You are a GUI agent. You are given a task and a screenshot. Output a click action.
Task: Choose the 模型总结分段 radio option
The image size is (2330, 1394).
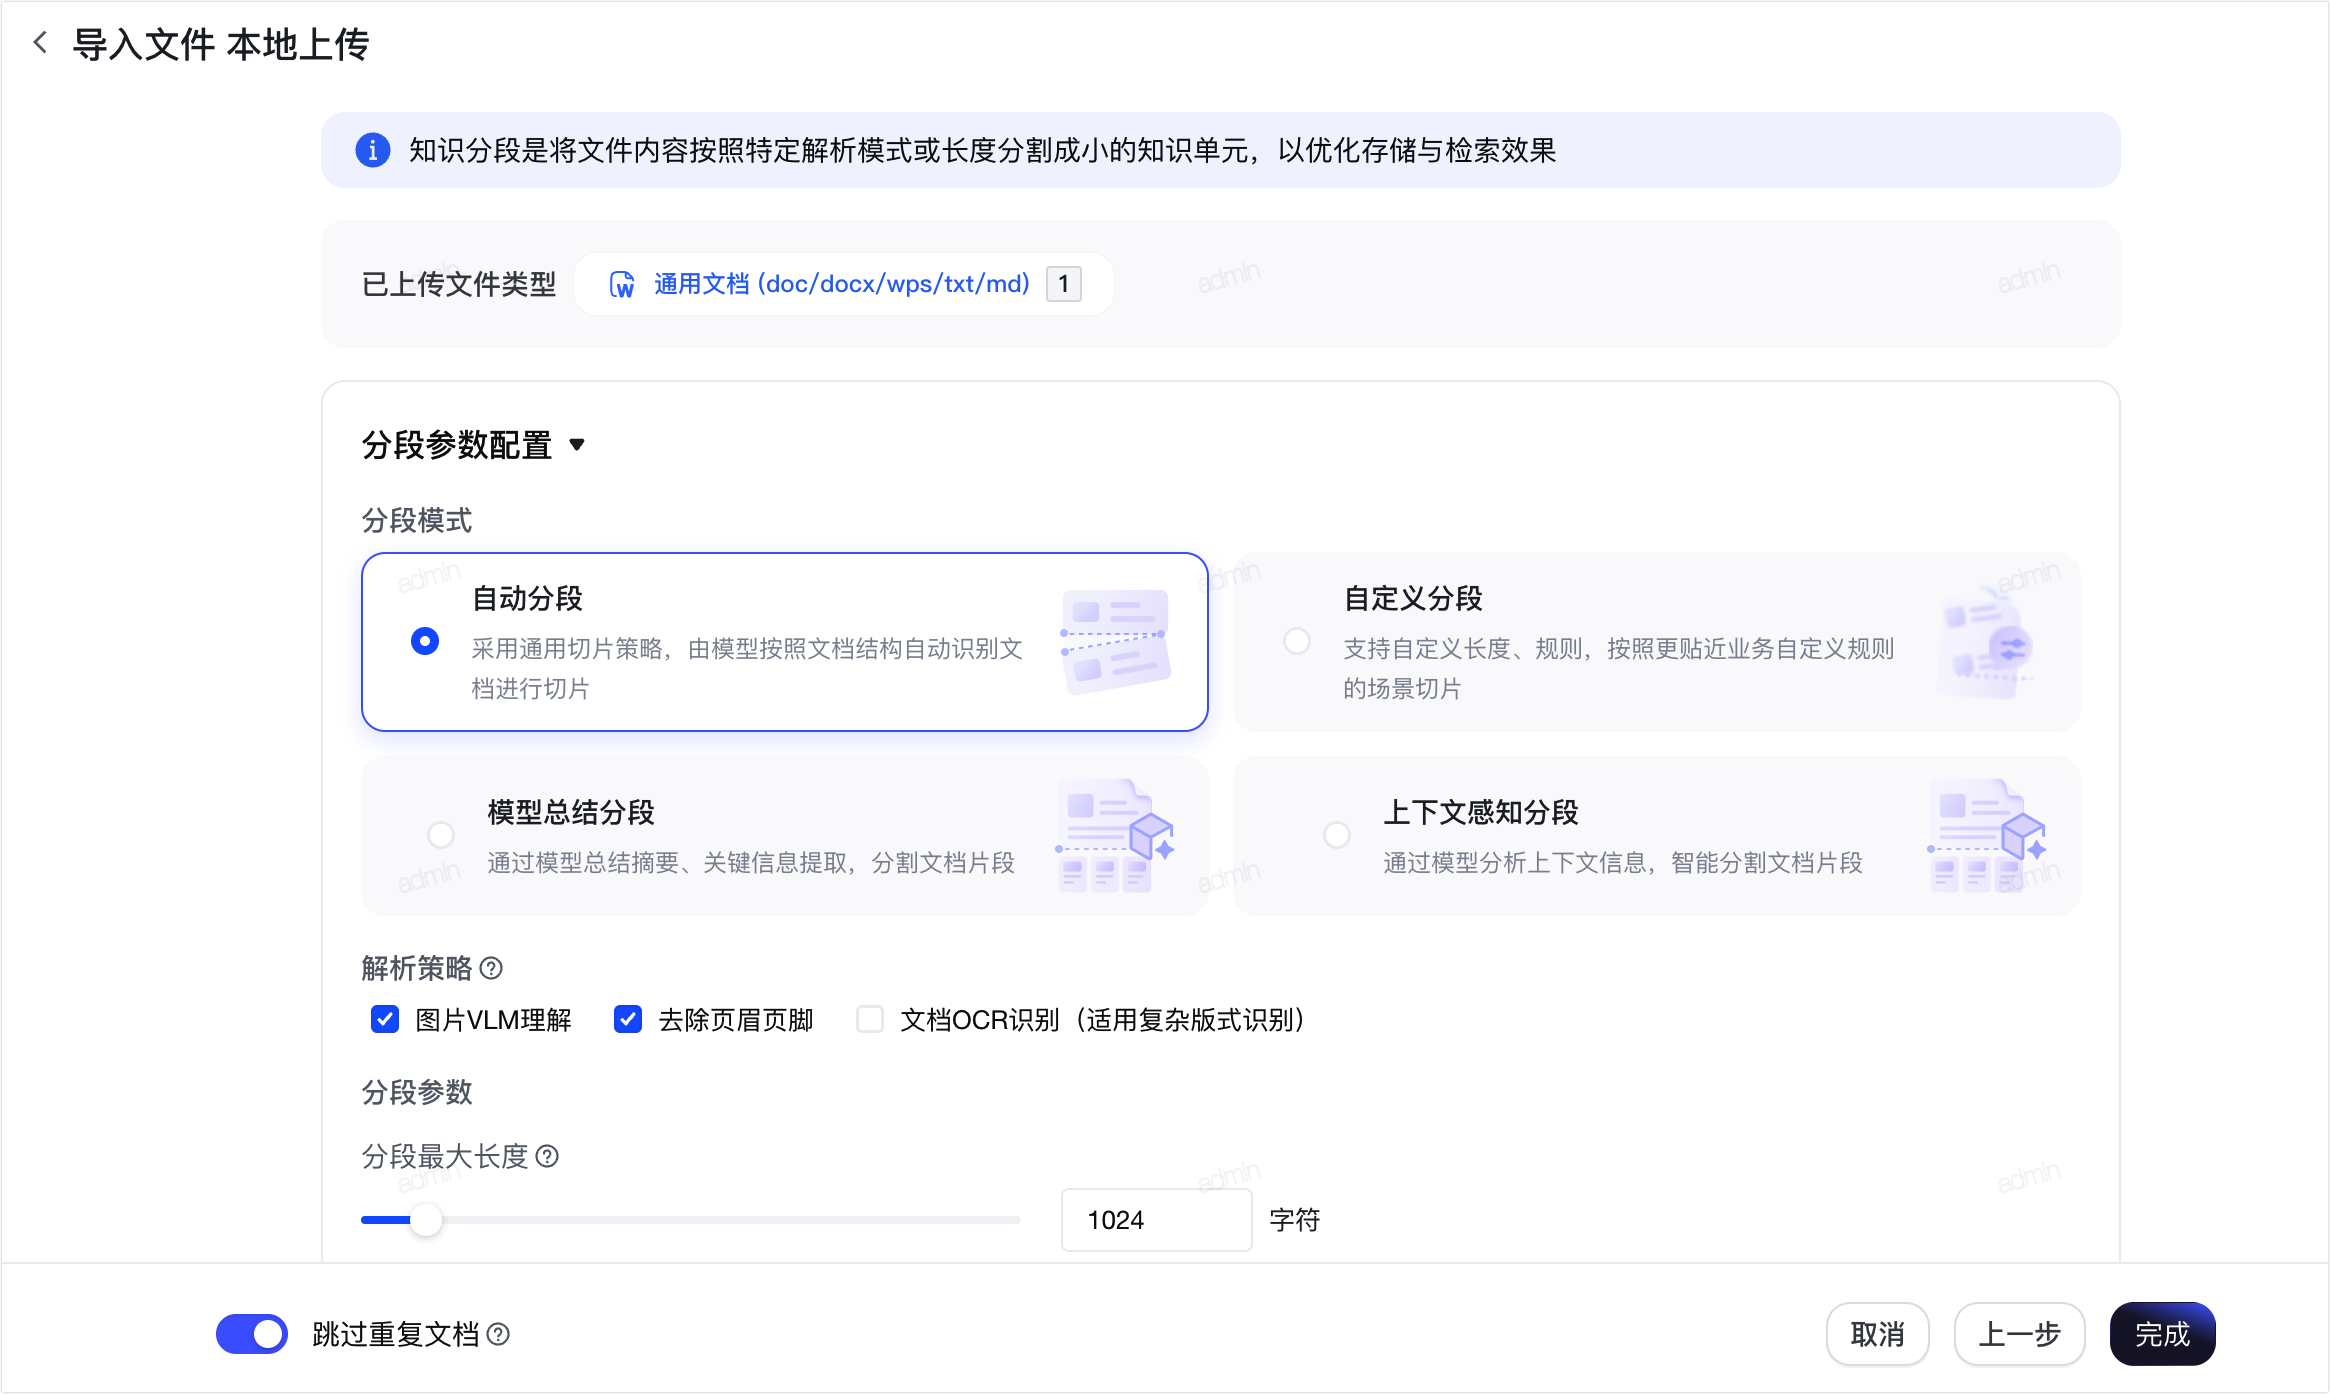coord(441,834)
